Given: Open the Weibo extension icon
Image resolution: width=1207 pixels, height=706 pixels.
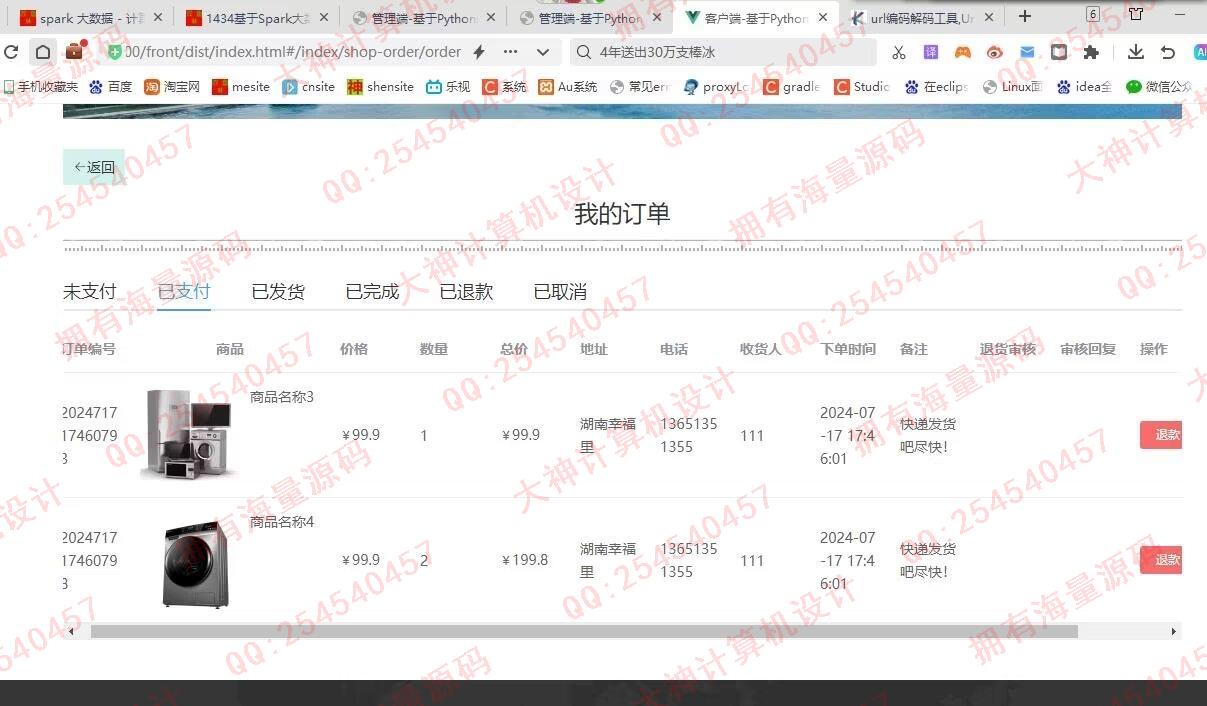Looking at the screenshot, I should (x=995, y=52).
